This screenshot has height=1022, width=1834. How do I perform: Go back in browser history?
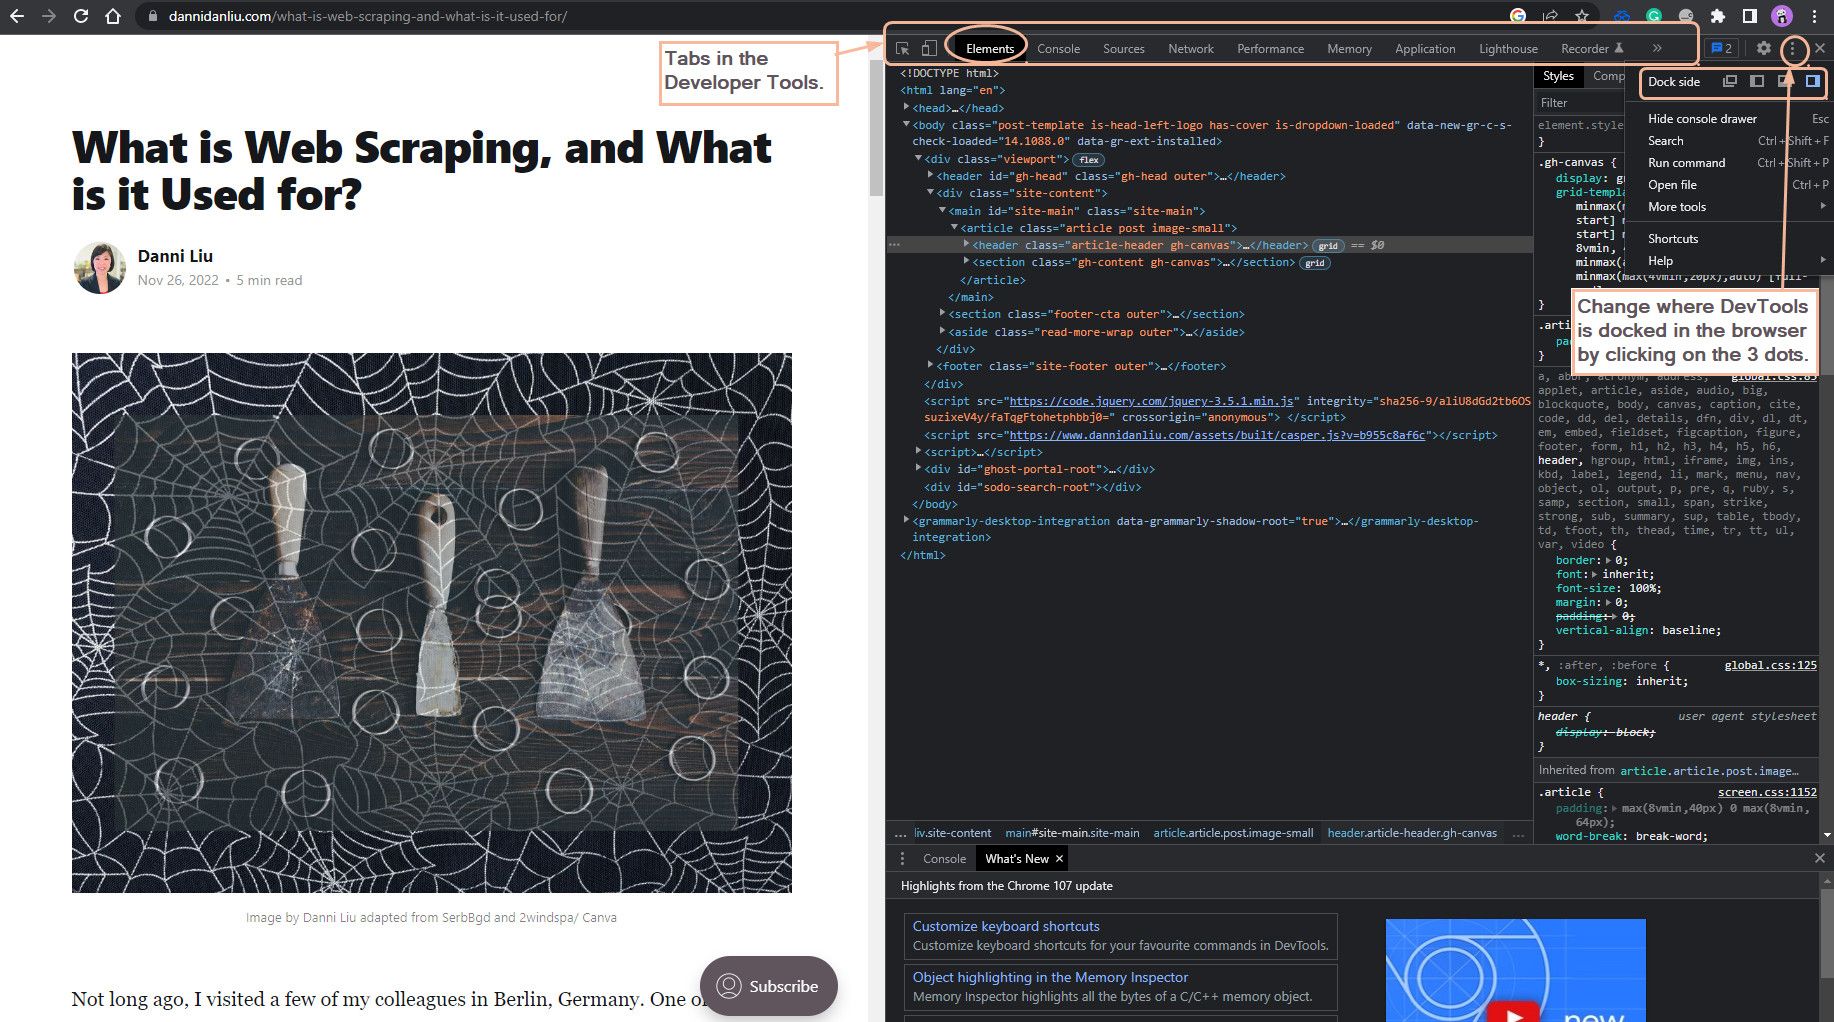coord(17,16)
